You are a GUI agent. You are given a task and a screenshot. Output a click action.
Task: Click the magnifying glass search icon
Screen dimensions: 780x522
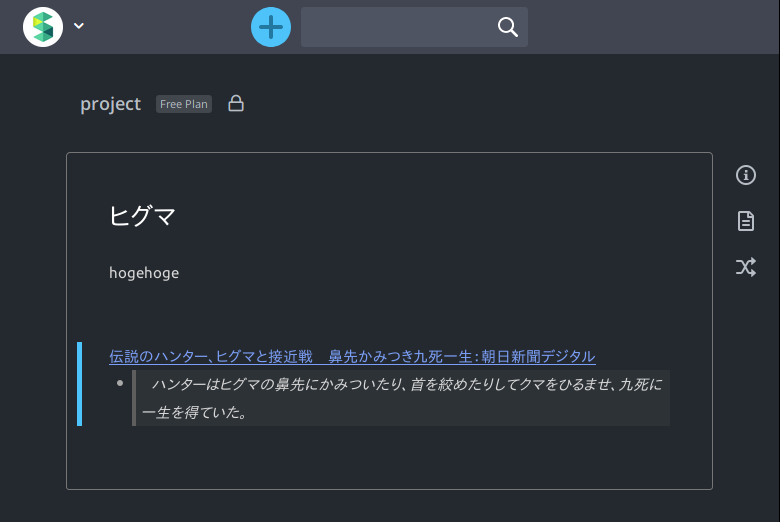(507, 27)
